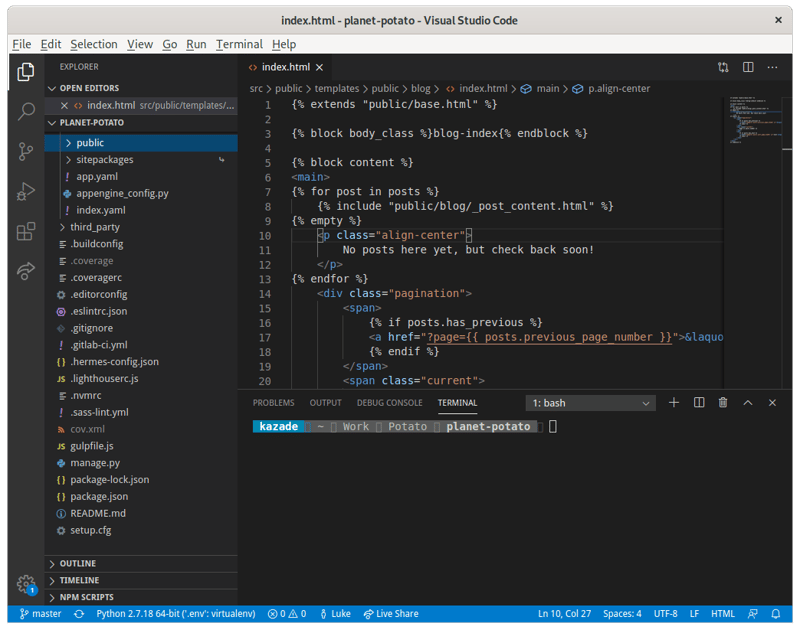Open the Help menu
The image size is (800, 630).
pos(284,44)
